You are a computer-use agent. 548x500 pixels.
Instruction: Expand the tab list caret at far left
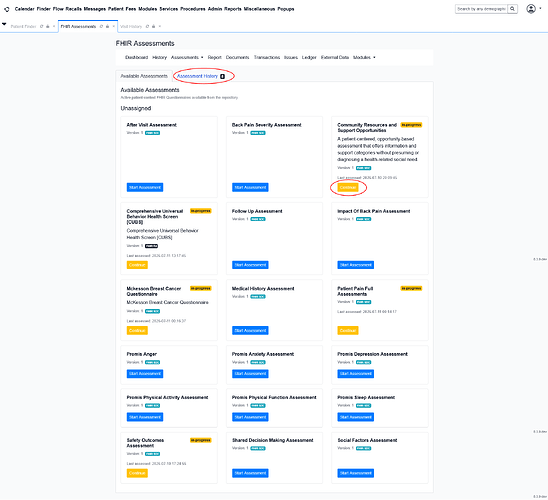pyautogui.click(x=4, y=24)
